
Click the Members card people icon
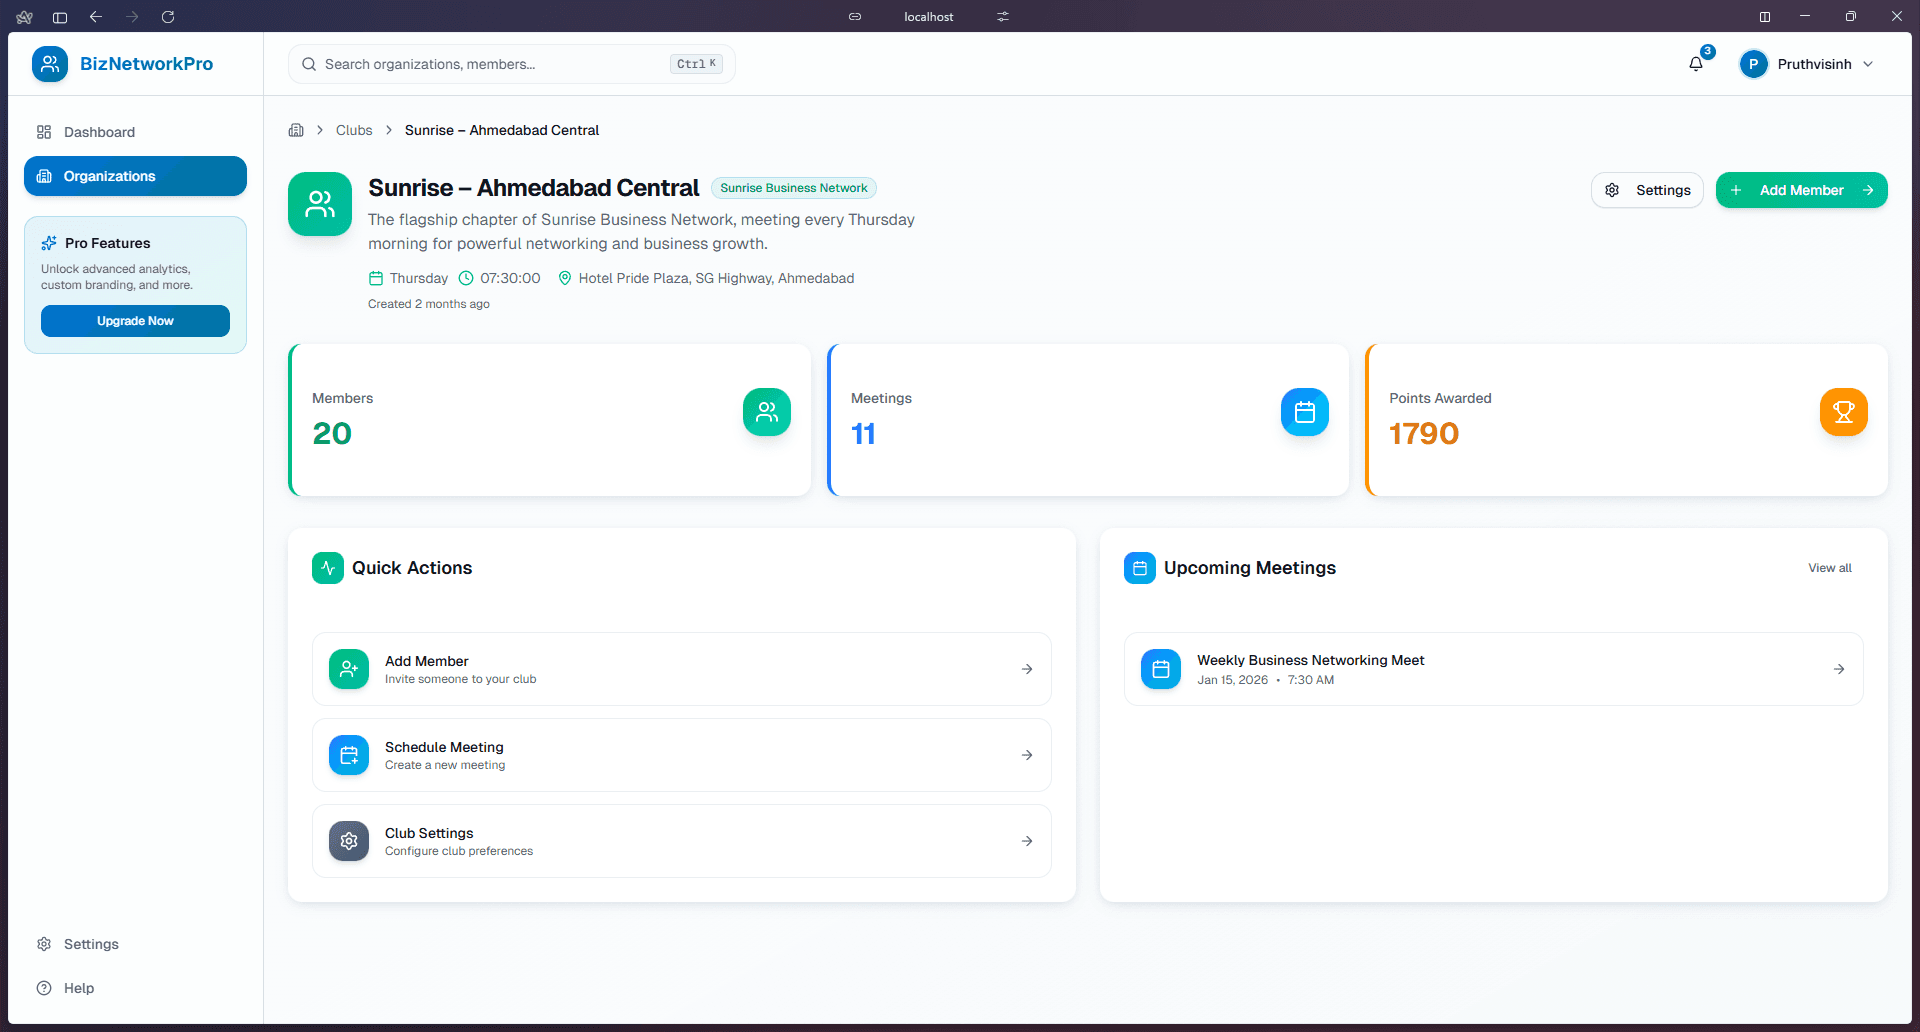point(766,411)
